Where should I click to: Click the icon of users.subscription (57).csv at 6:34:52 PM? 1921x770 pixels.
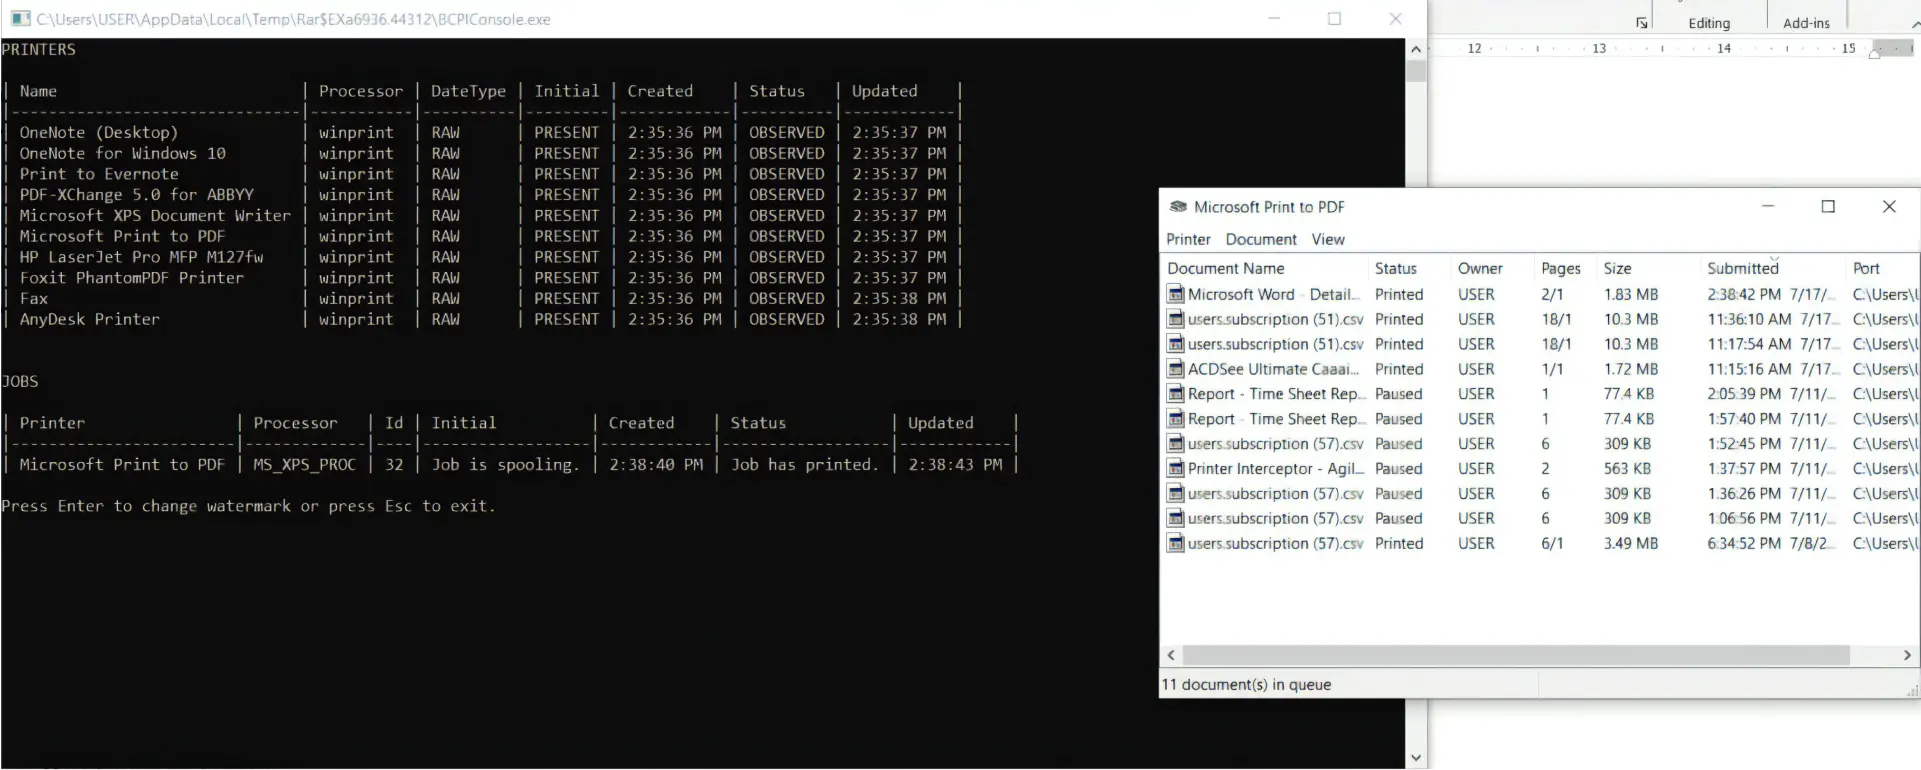click(1176, 544)
